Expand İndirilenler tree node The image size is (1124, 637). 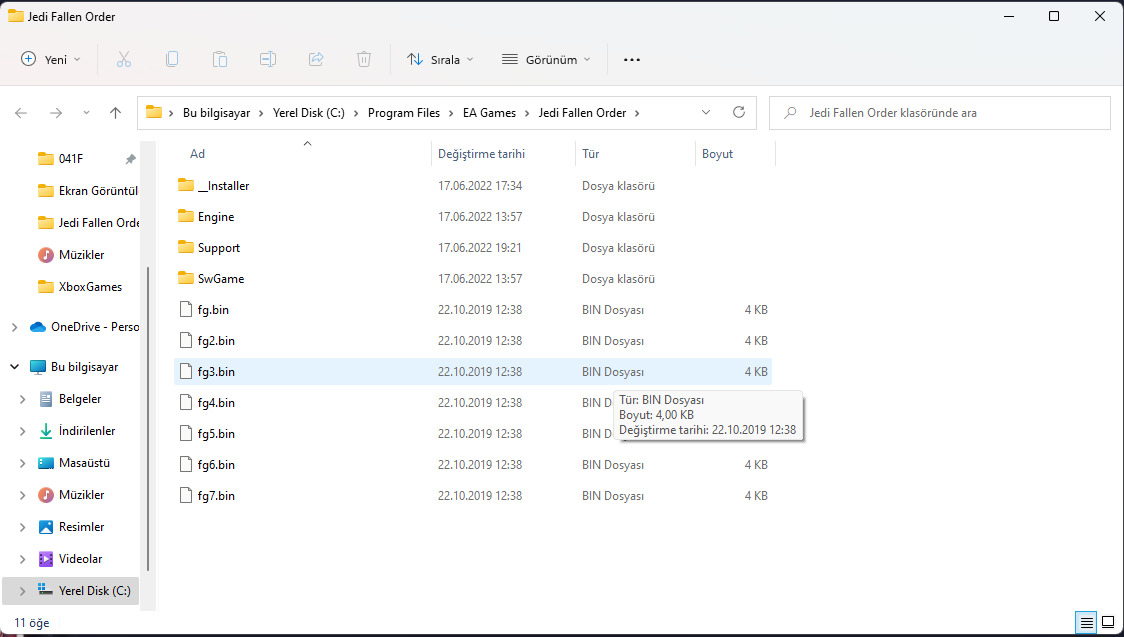(x=23, y=431)
